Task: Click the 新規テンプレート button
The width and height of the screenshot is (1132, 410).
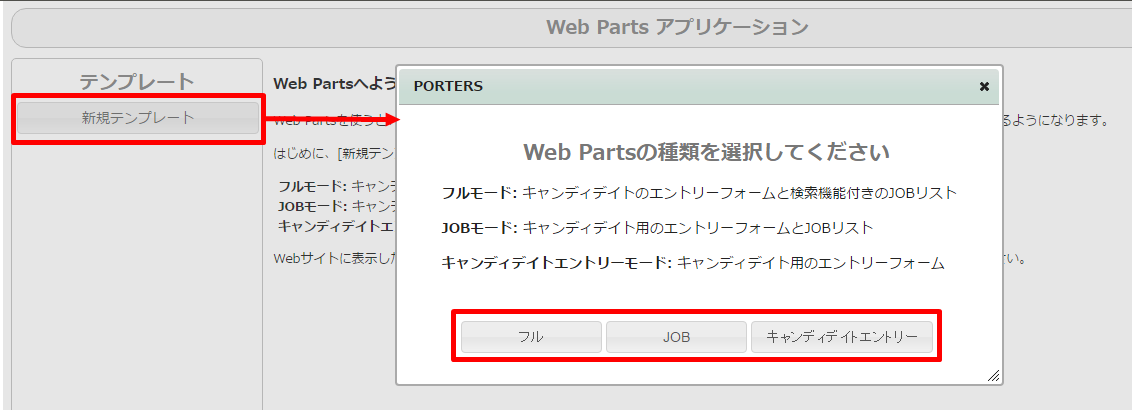Action: 137,118
